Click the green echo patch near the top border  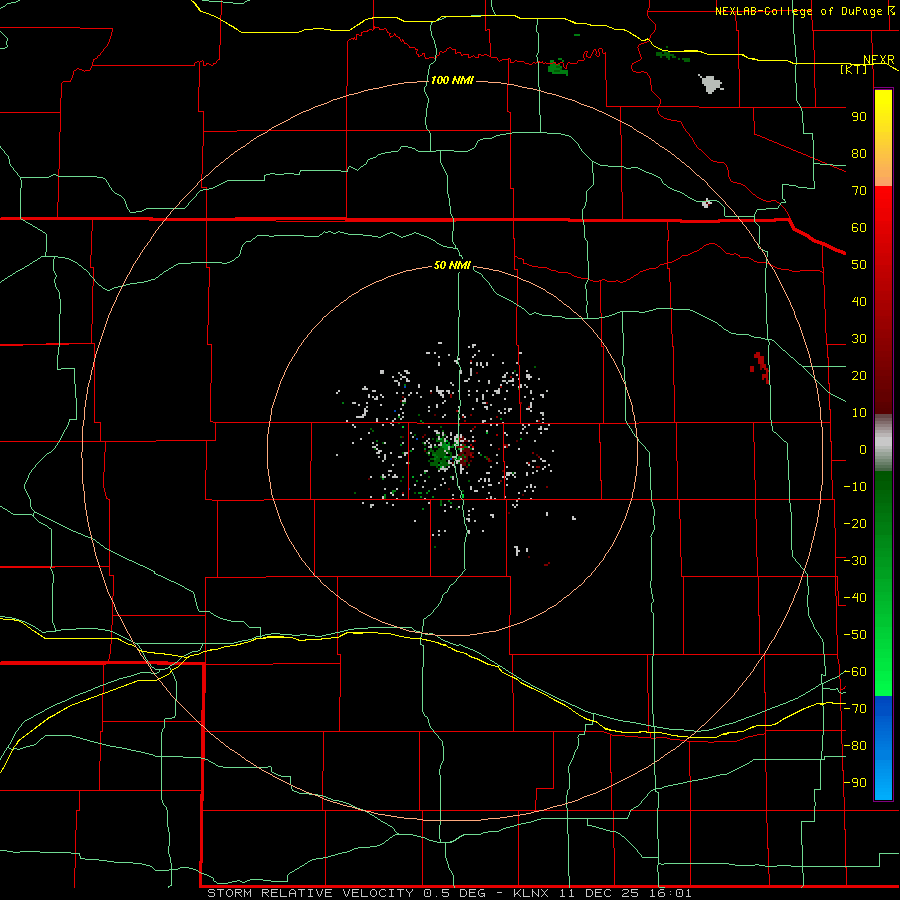click(557, 67)
